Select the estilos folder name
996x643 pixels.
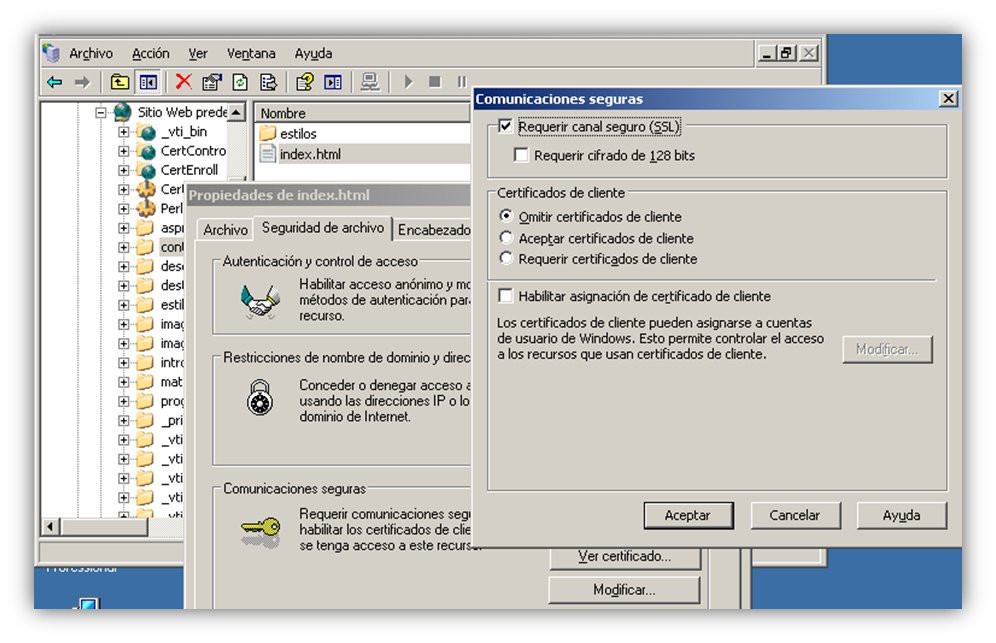298,133
